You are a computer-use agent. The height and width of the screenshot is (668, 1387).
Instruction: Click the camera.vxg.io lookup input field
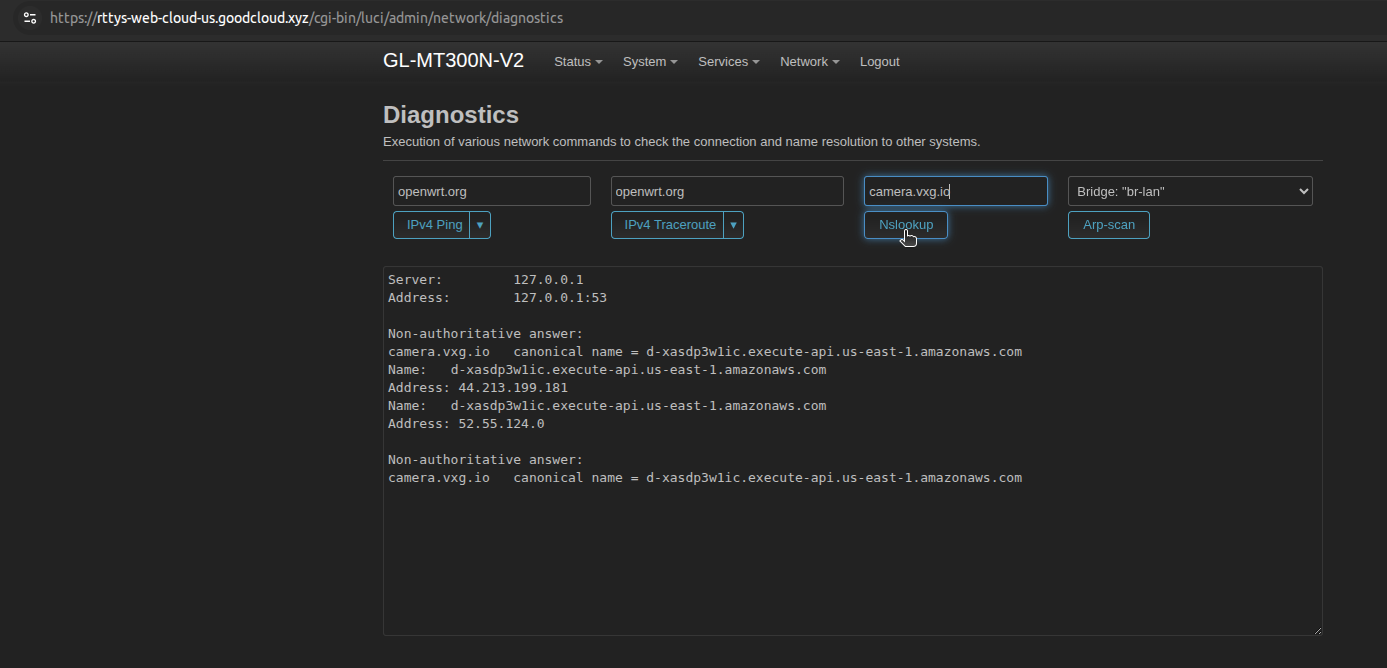(955, 191)
